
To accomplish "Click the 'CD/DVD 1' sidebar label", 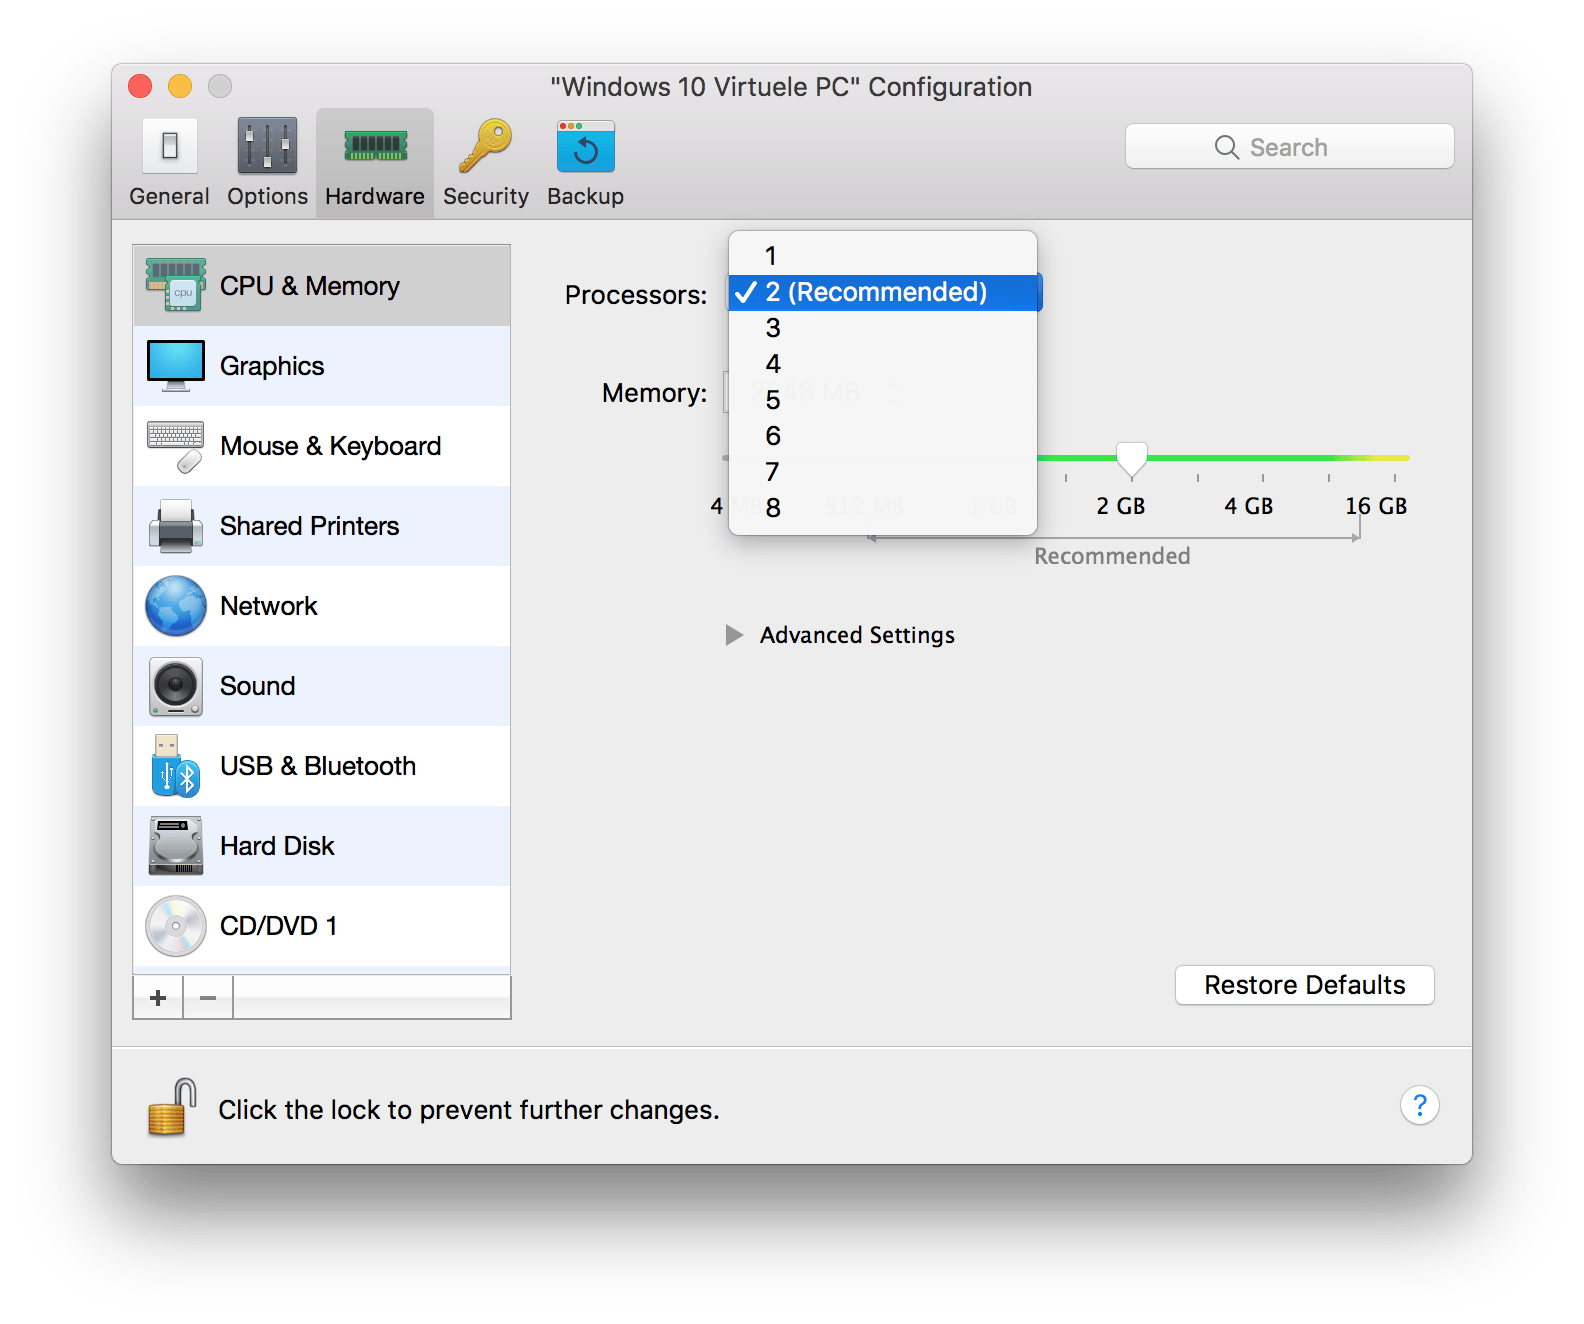I will [279, 926].
